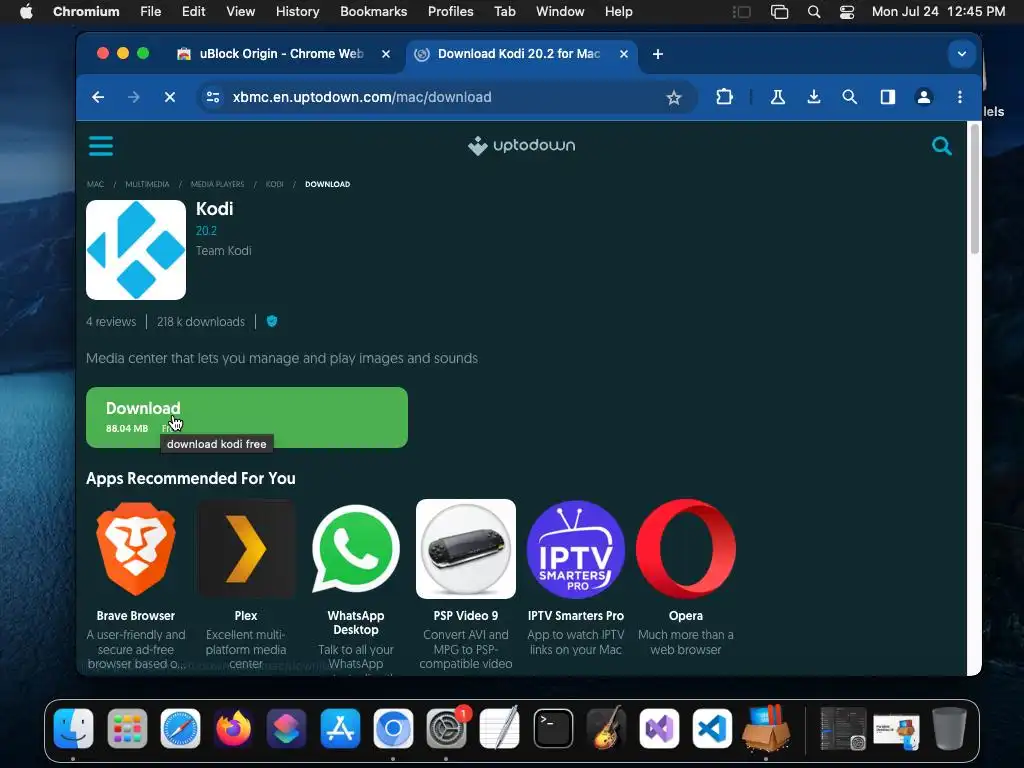Viewport: 1024px width, 768px height.
Task: Open the Chromium three-dot menu
Action: coord(959,97)
